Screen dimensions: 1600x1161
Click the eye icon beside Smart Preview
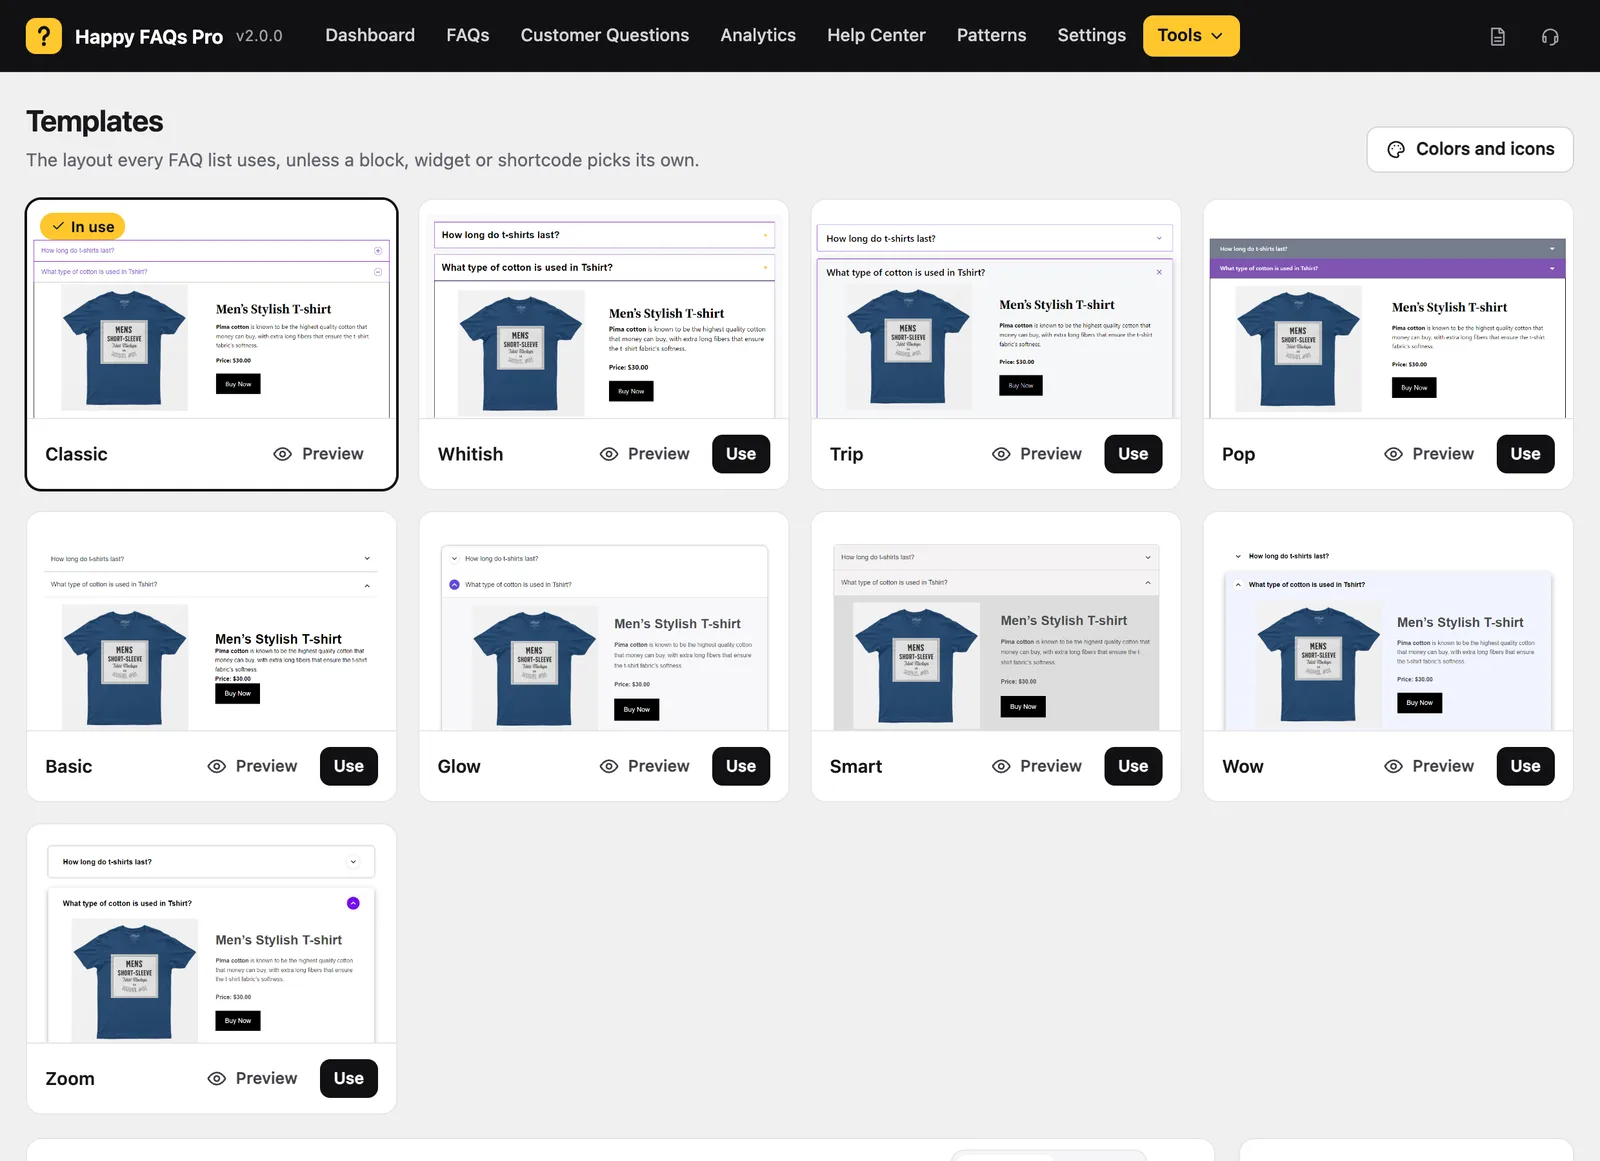pyautogui.click(x=1001, y=766)
